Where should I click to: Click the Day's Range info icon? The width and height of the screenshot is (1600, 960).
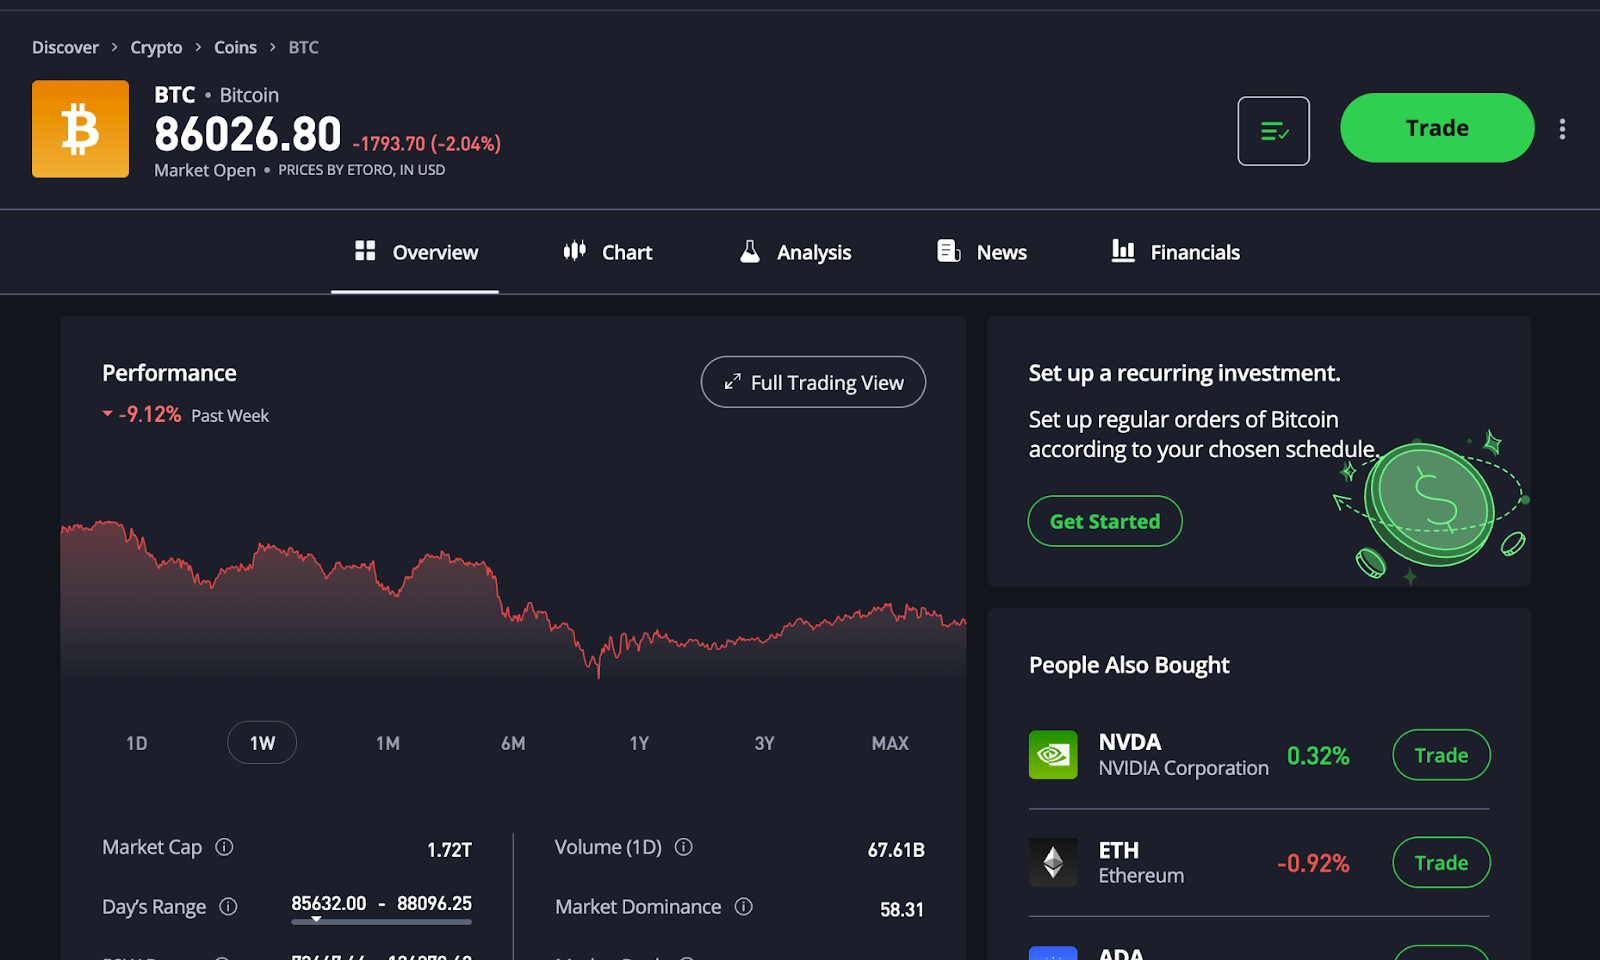coord(229,907)
